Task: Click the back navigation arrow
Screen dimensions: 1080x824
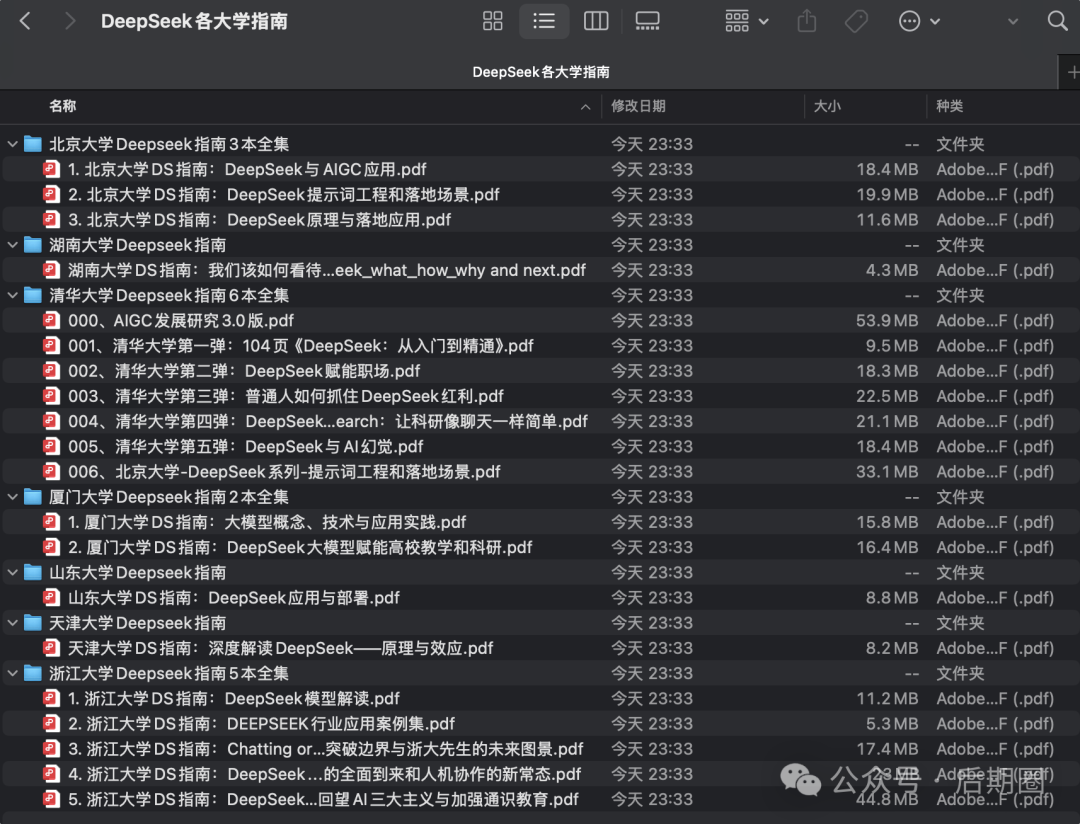Action: [x=24, y=20]
